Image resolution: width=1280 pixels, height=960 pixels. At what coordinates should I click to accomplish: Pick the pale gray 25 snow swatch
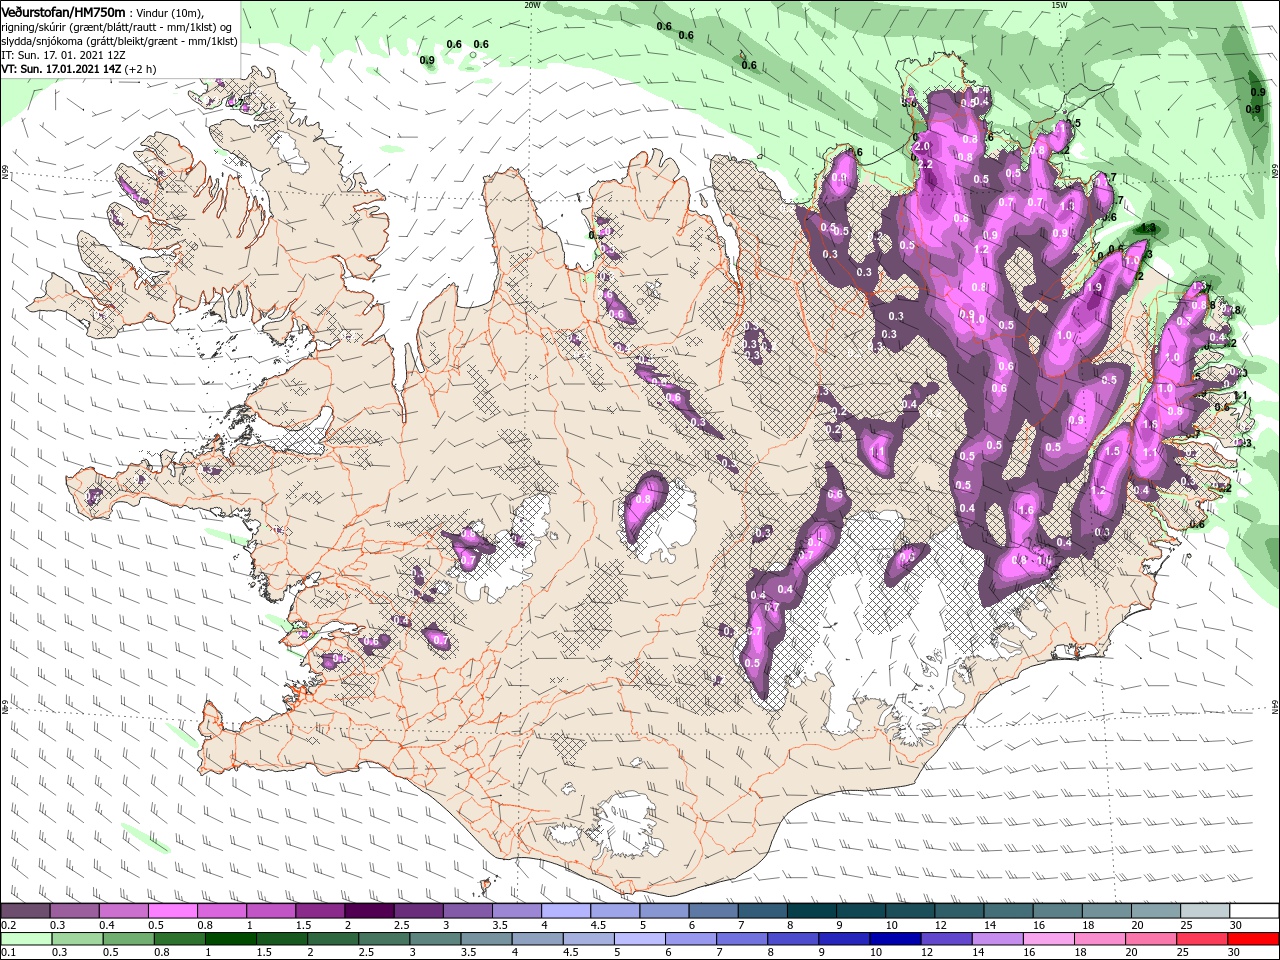[1206, 911]
